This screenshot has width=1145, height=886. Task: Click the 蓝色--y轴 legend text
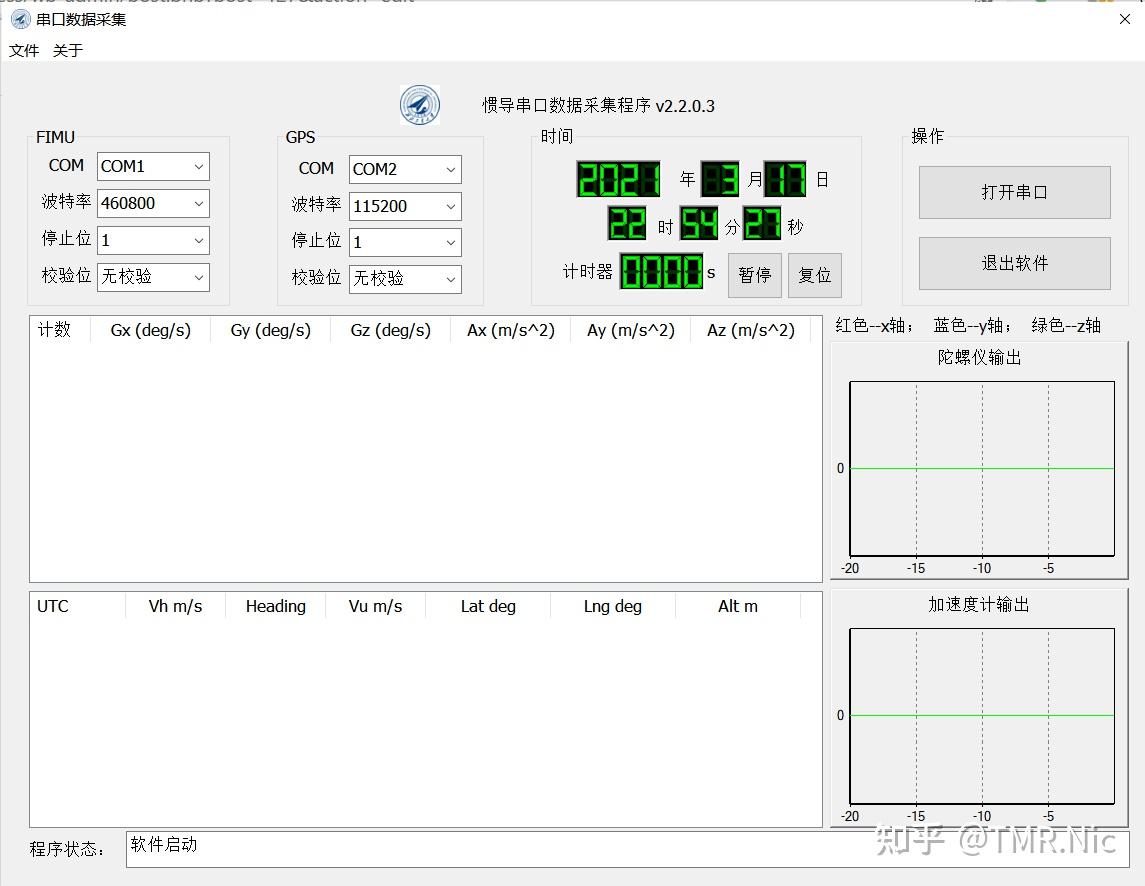pos(971,326)
